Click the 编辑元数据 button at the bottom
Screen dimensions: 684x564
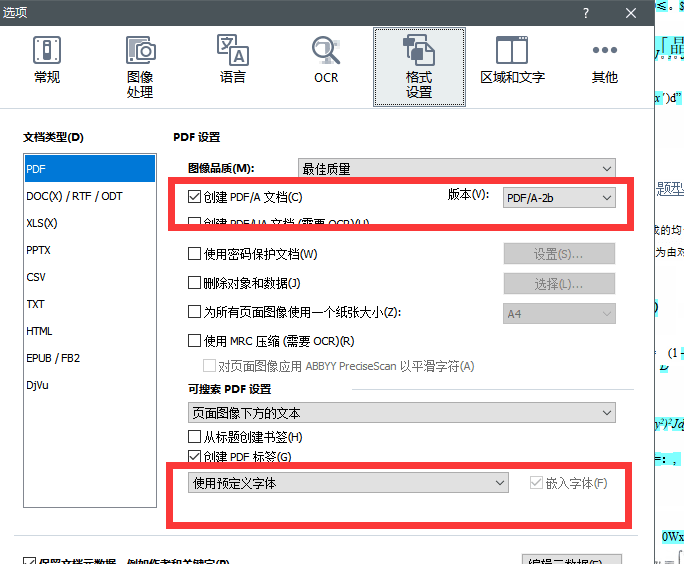(x=571, y=560)
